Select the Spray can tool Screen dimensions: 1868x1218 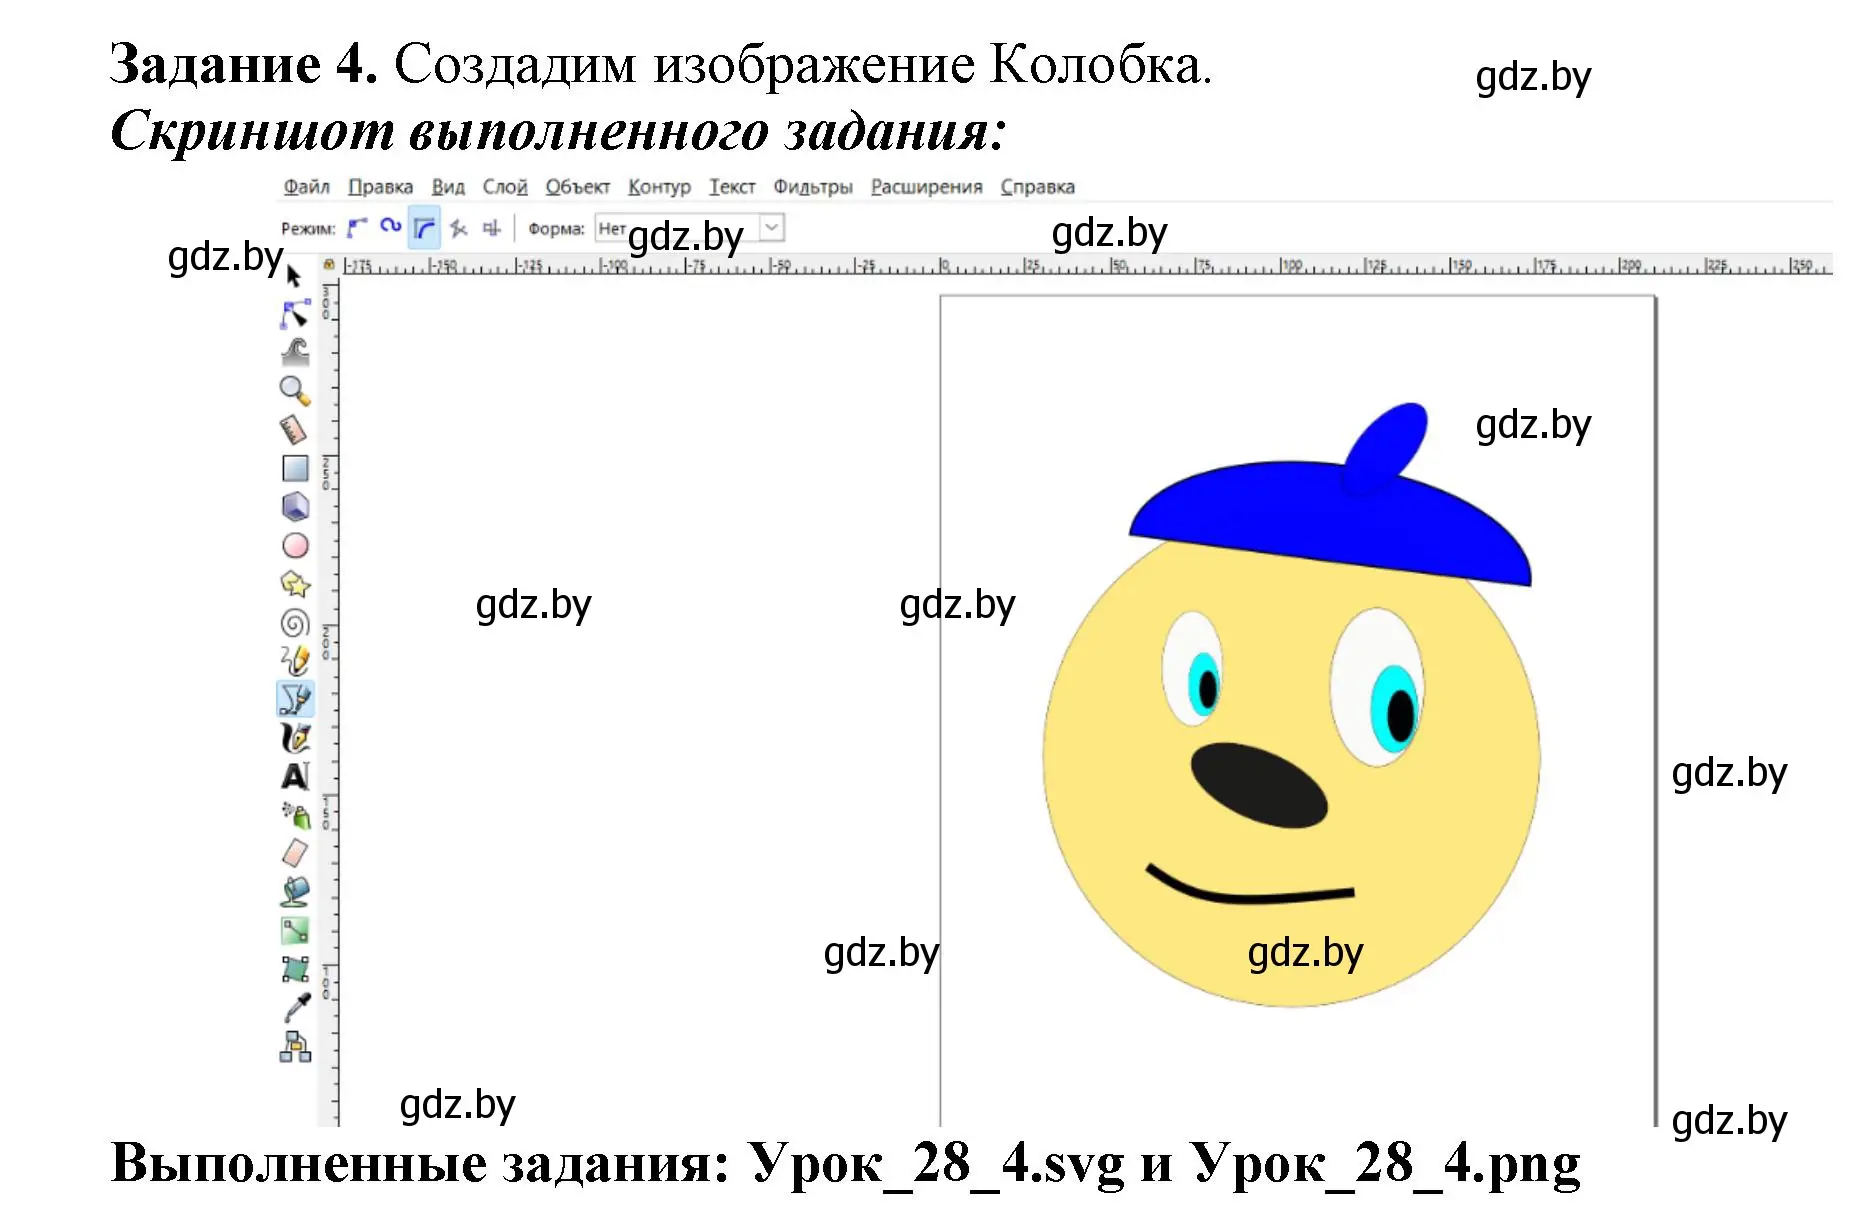295,815
